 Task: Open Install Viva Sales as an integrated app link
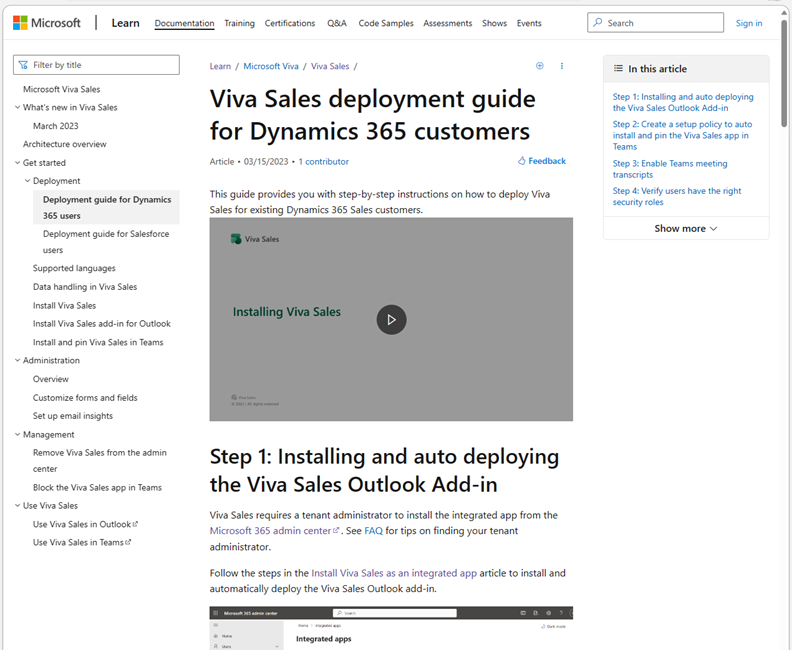pyautogui.click(x=394, y=573)
